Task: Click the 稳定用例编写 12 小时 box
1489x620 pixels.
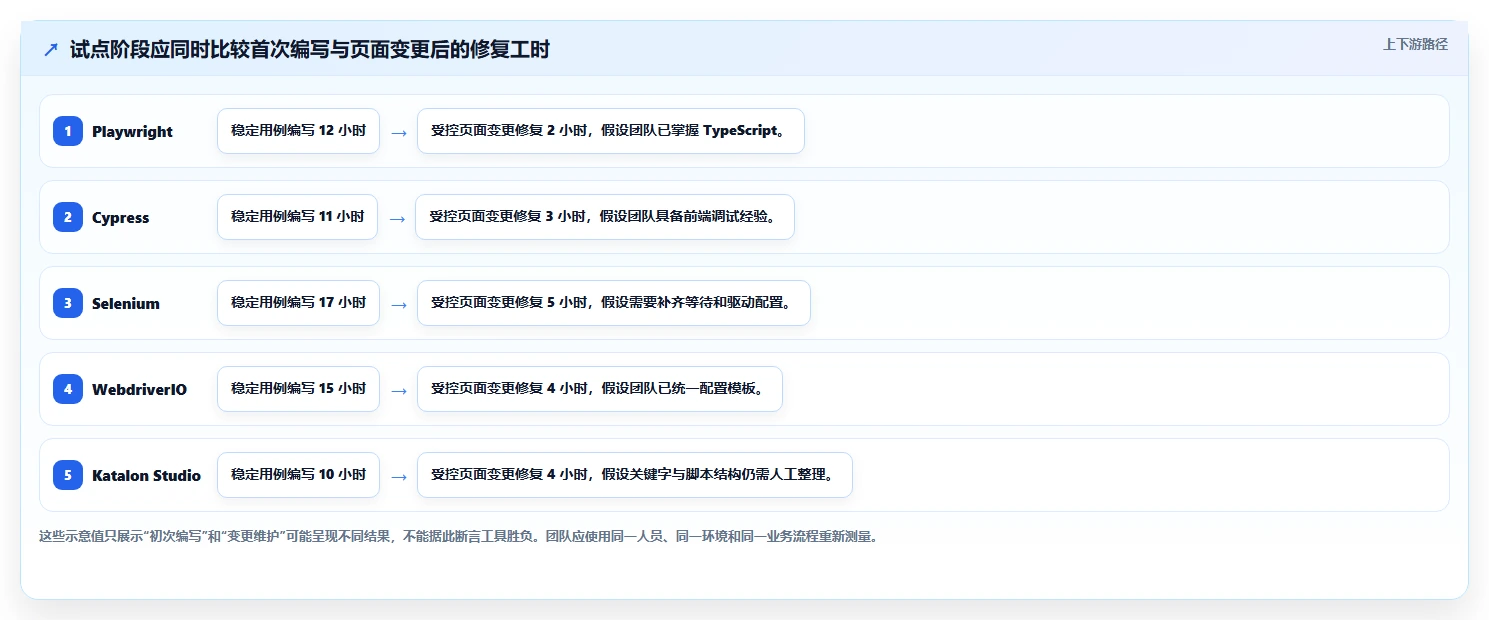Action: 298,131
